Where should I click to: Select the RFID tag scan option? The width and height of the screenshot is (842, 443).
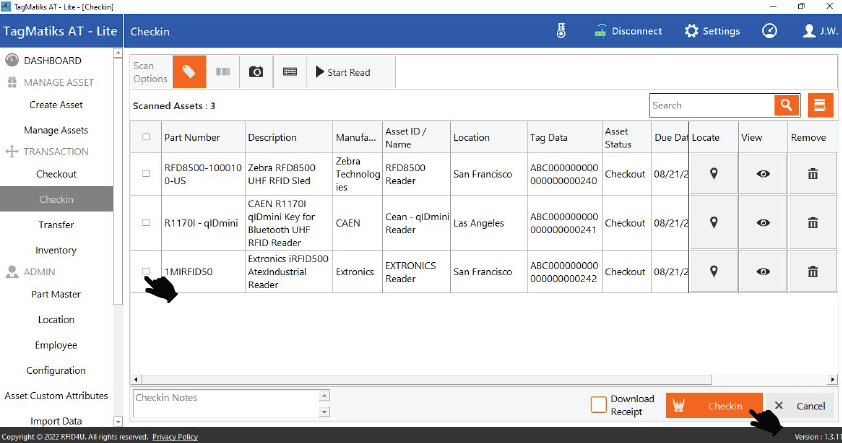click(x=189, y=72)
